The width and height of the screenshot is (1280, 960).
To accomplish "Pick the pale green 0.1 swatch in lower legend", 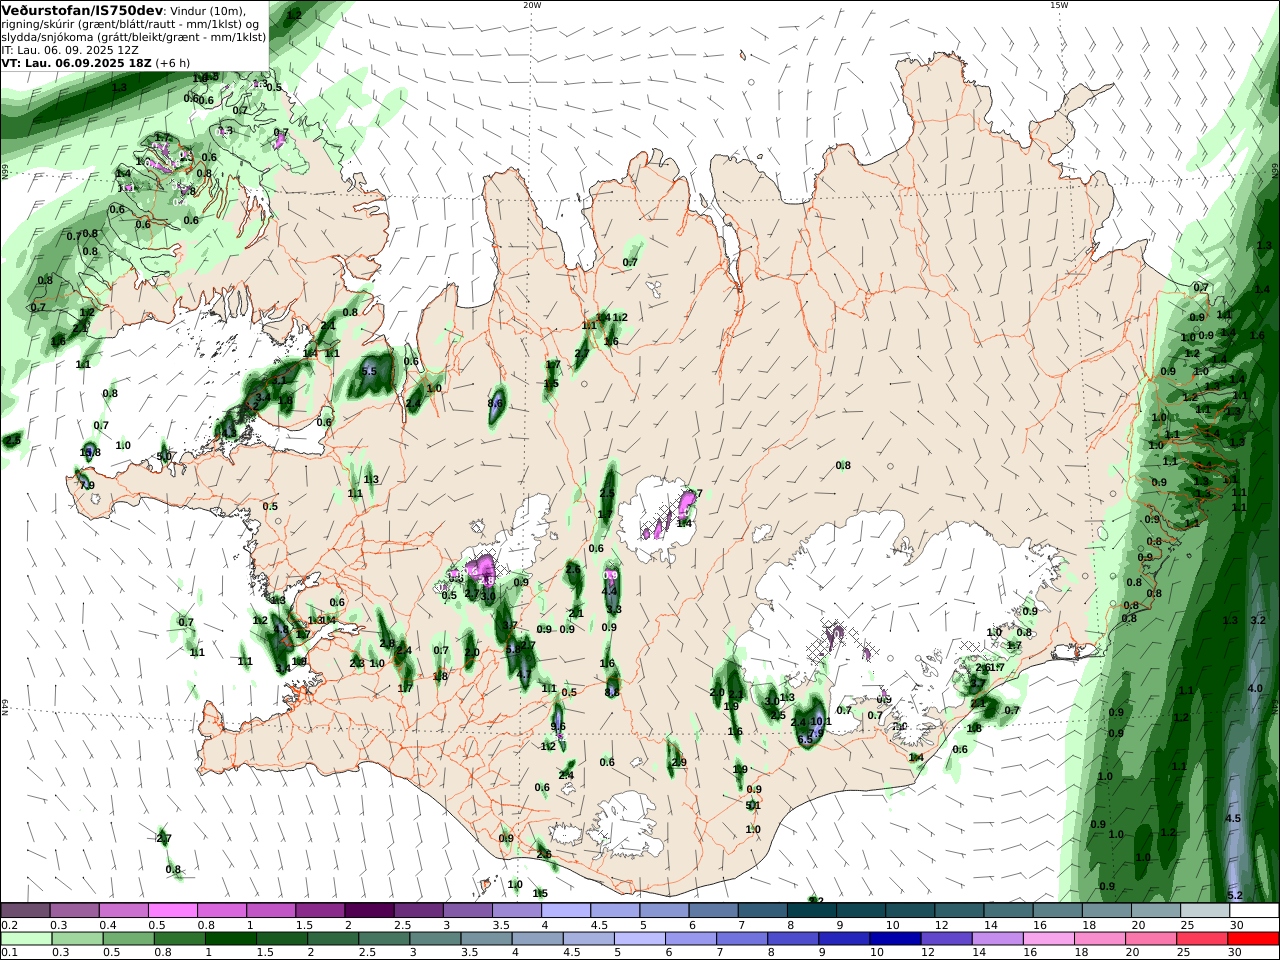I will tap(25, 939).
